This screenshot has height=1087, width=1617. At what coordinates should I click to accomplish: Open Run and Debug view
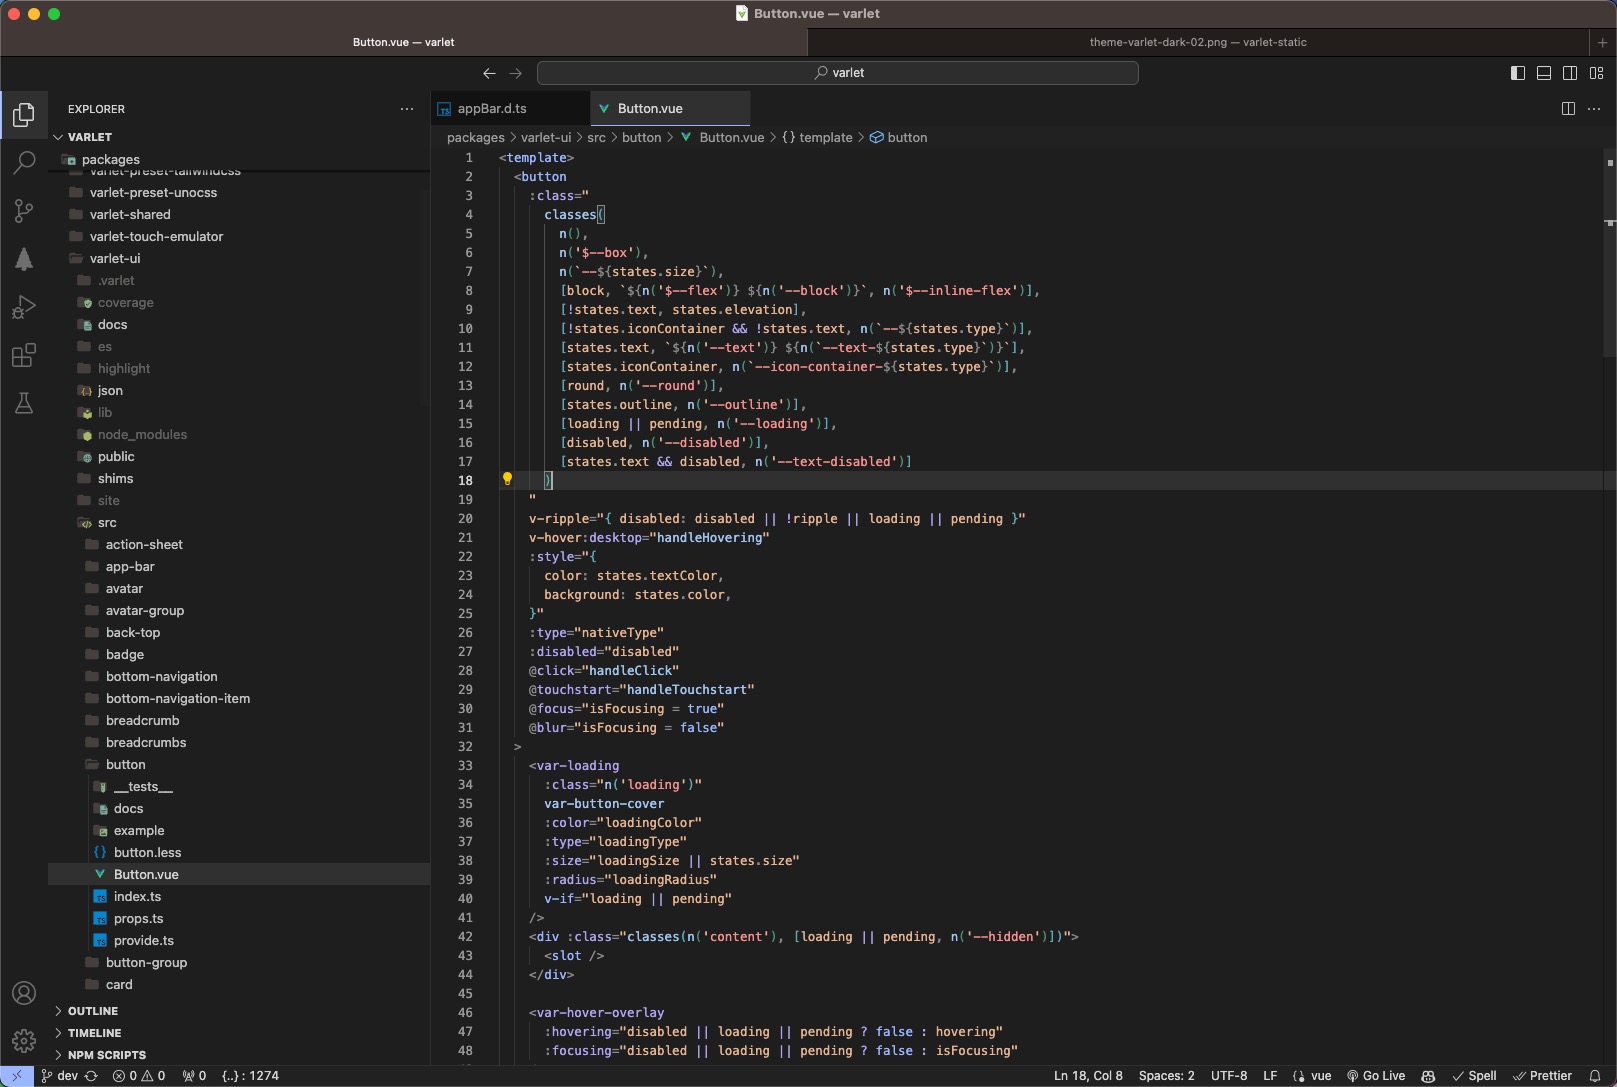click(24, 307)
